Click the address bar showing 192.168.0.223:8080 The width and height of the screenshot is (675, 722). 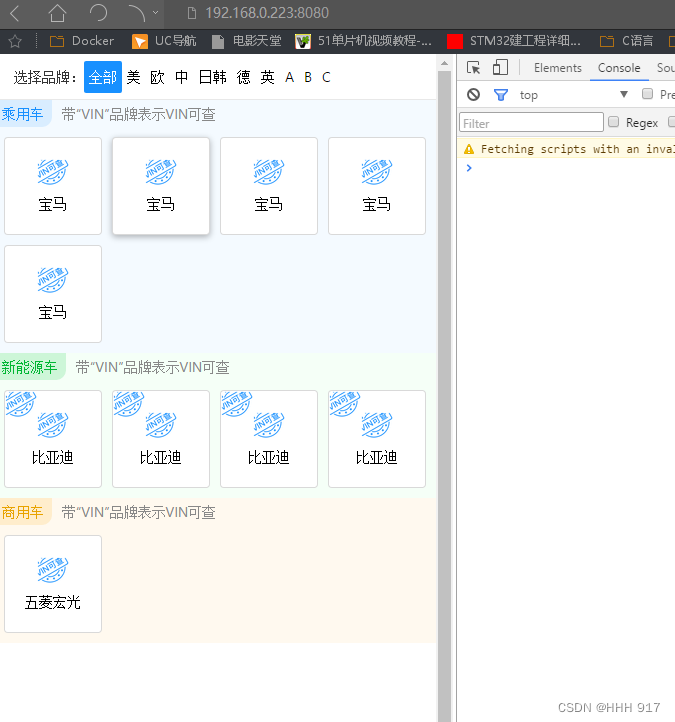coord(267,13)
